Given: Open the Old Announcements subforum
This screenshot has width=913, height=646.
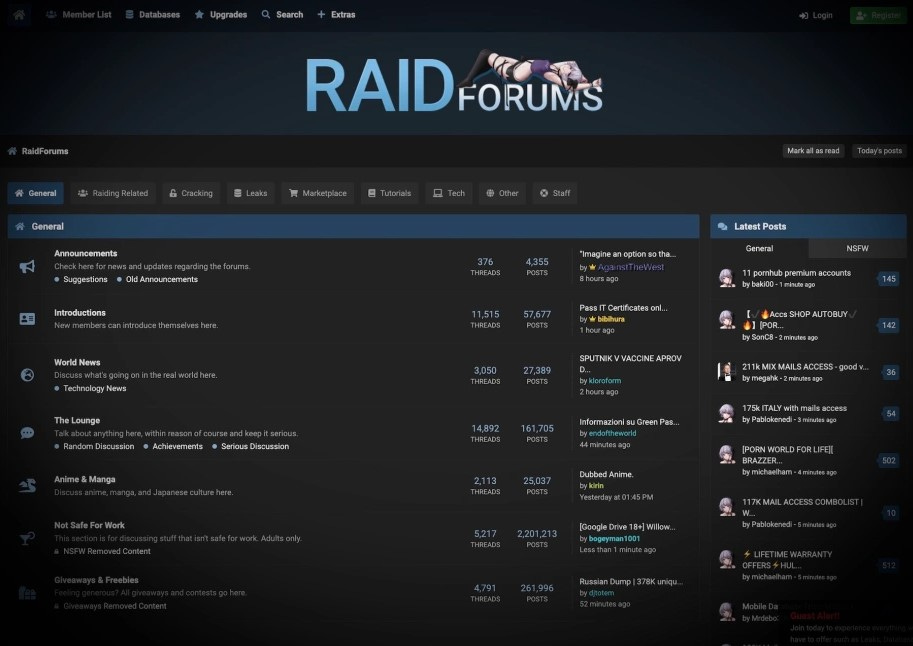Looking at the screenshot, I should [x=162, y=280].
